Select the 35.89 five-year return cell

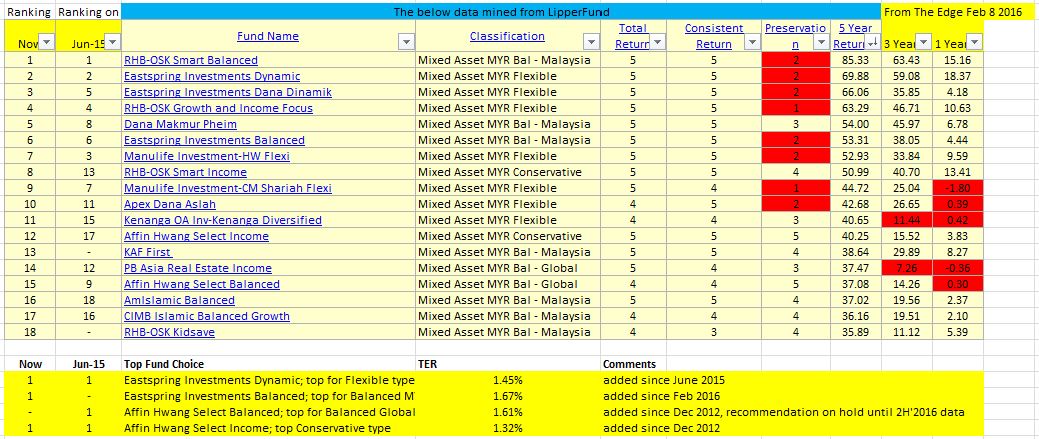855,332
